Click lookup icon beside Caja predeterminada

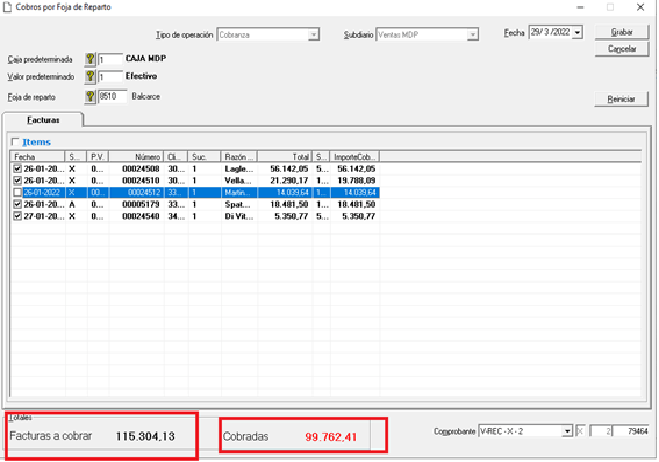point(91,60)
